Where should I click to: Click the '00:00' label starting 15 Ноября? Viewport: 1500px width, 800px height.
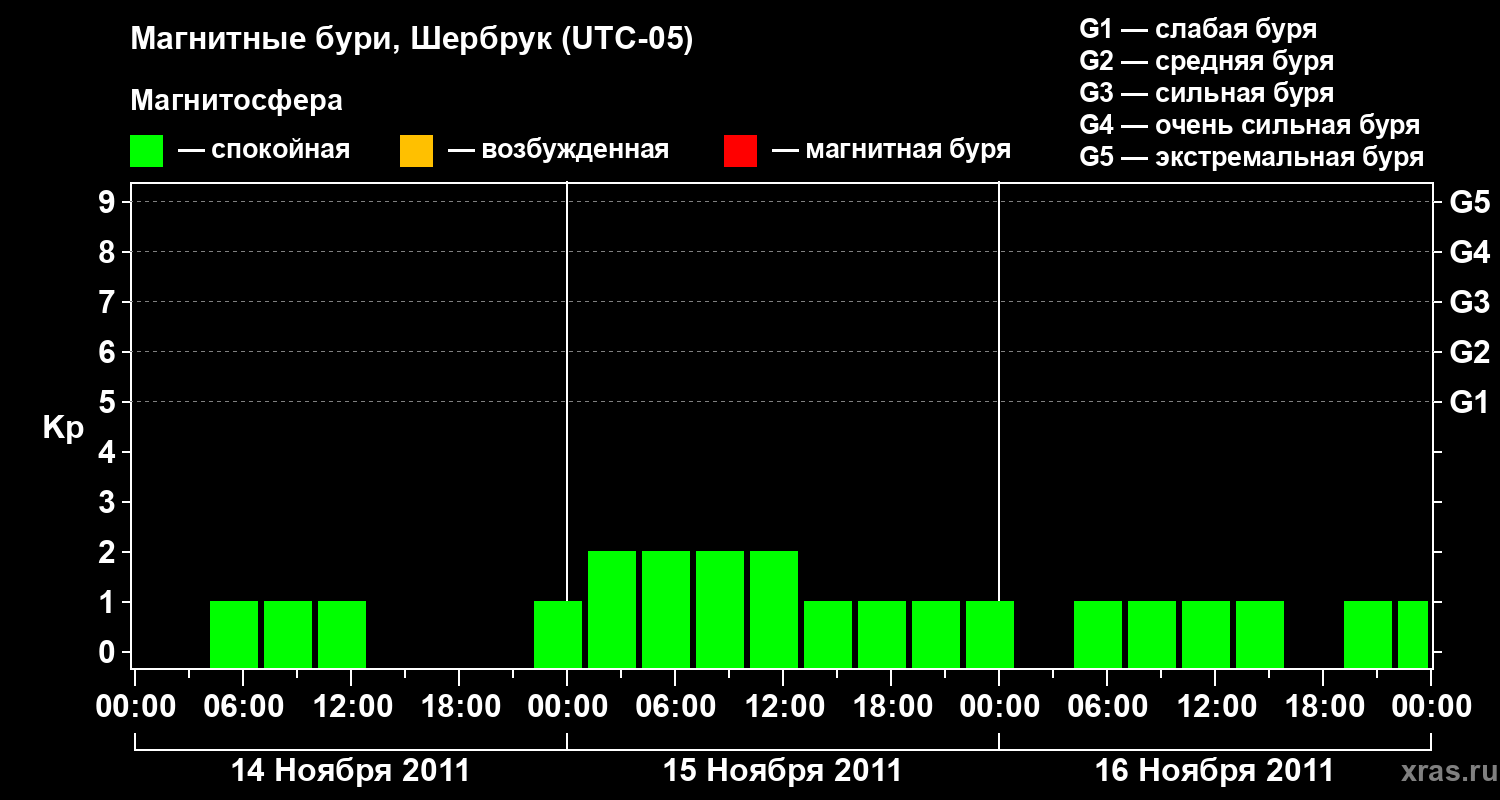[567, 707]
